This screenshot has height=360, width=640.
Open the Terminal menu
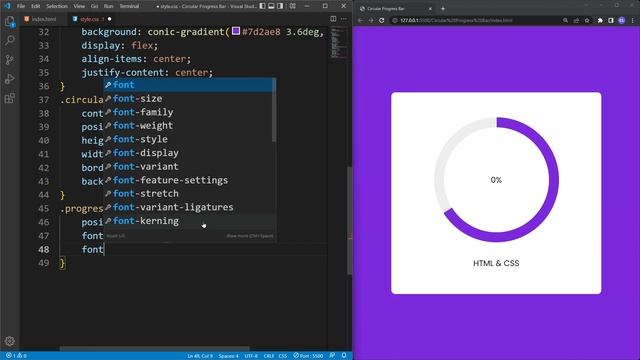point(129,6)
